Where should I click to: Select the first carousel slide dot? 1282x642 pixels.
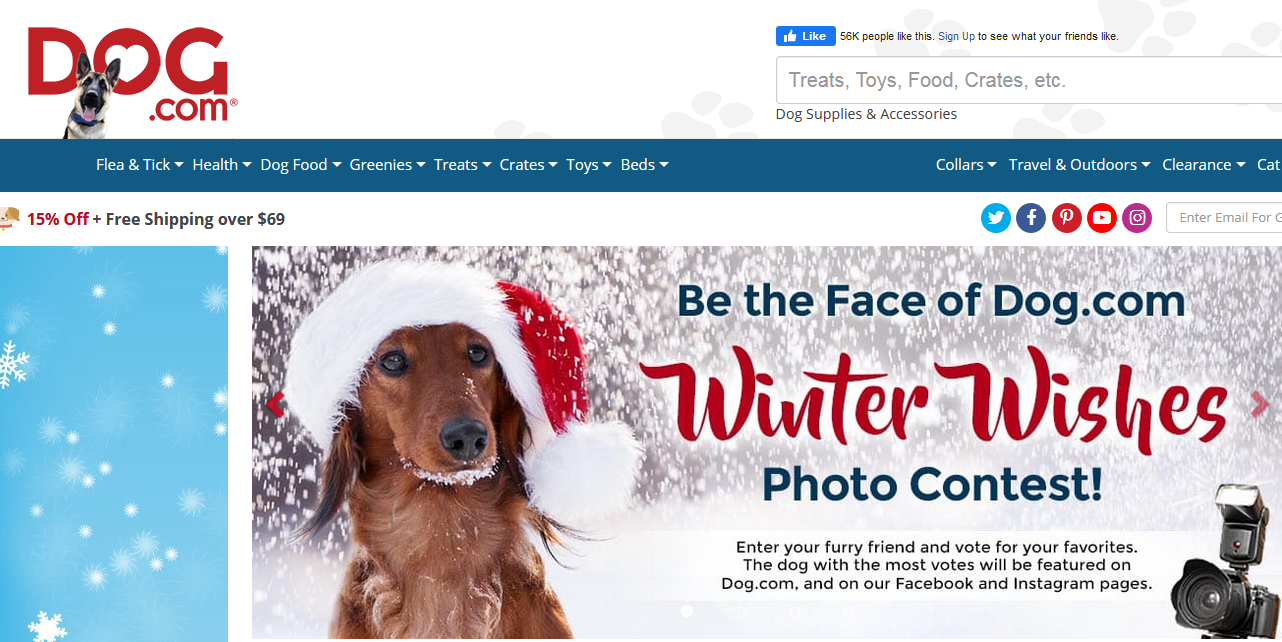687,611
